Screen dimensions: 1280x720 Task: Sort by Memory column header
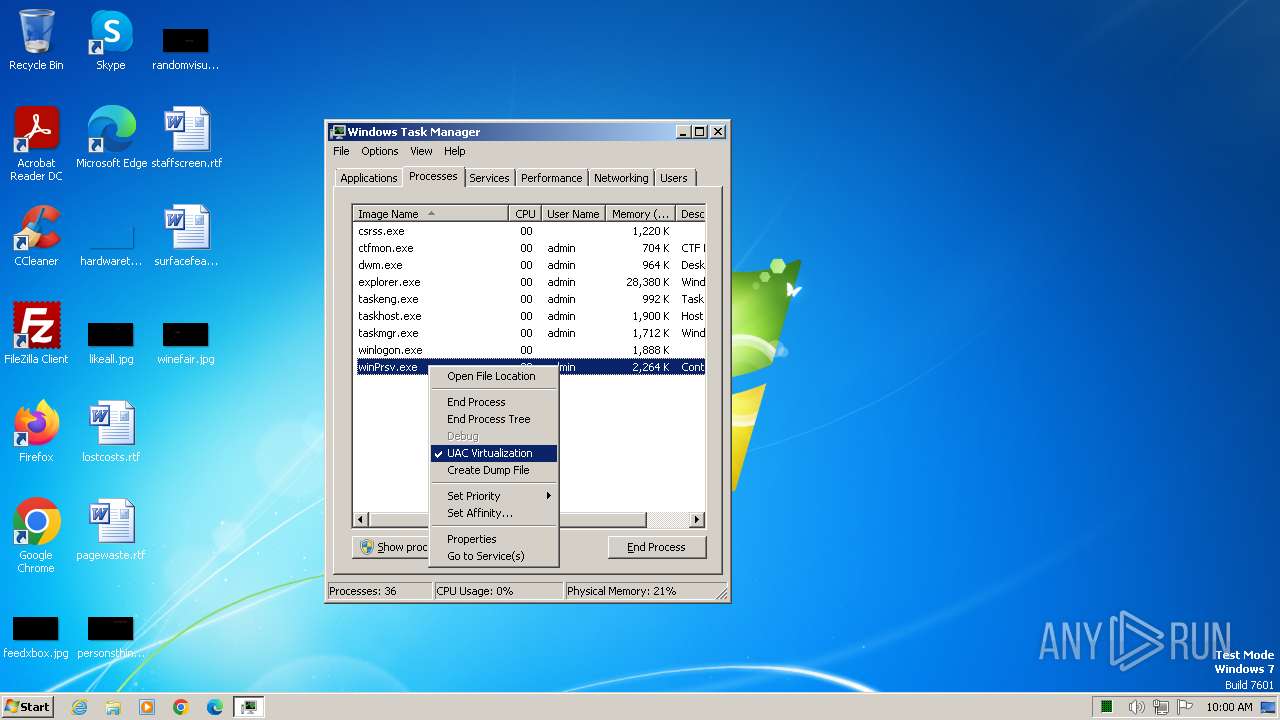641,214
